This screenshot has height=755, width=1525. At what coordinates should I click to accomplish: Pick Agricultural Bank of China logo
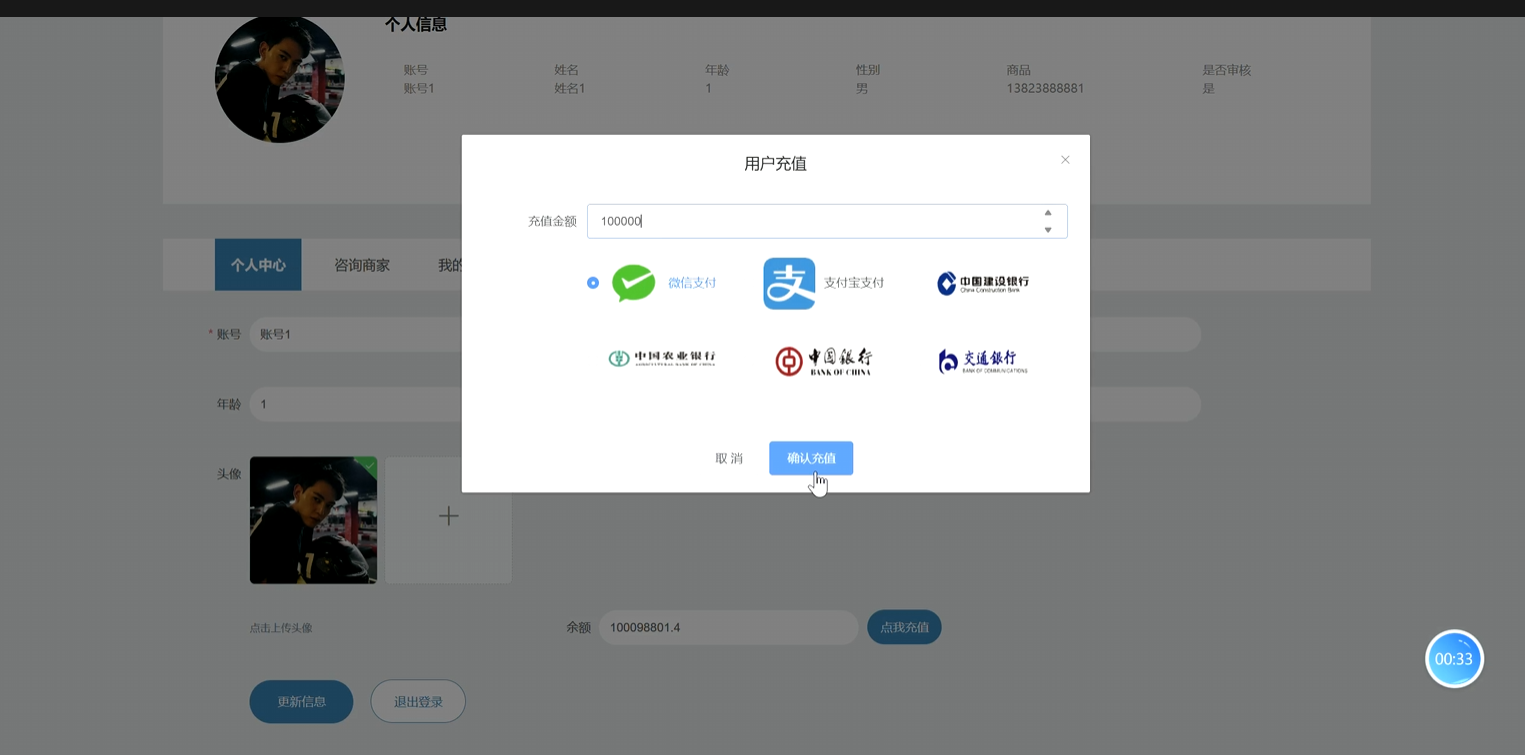tap(662, 358)
